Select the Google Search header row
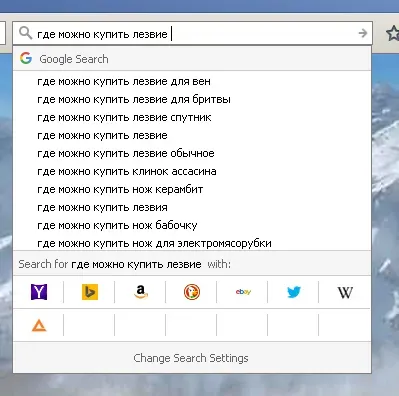The width and height of the screenshot is (399, 396). tap(192, 59)
